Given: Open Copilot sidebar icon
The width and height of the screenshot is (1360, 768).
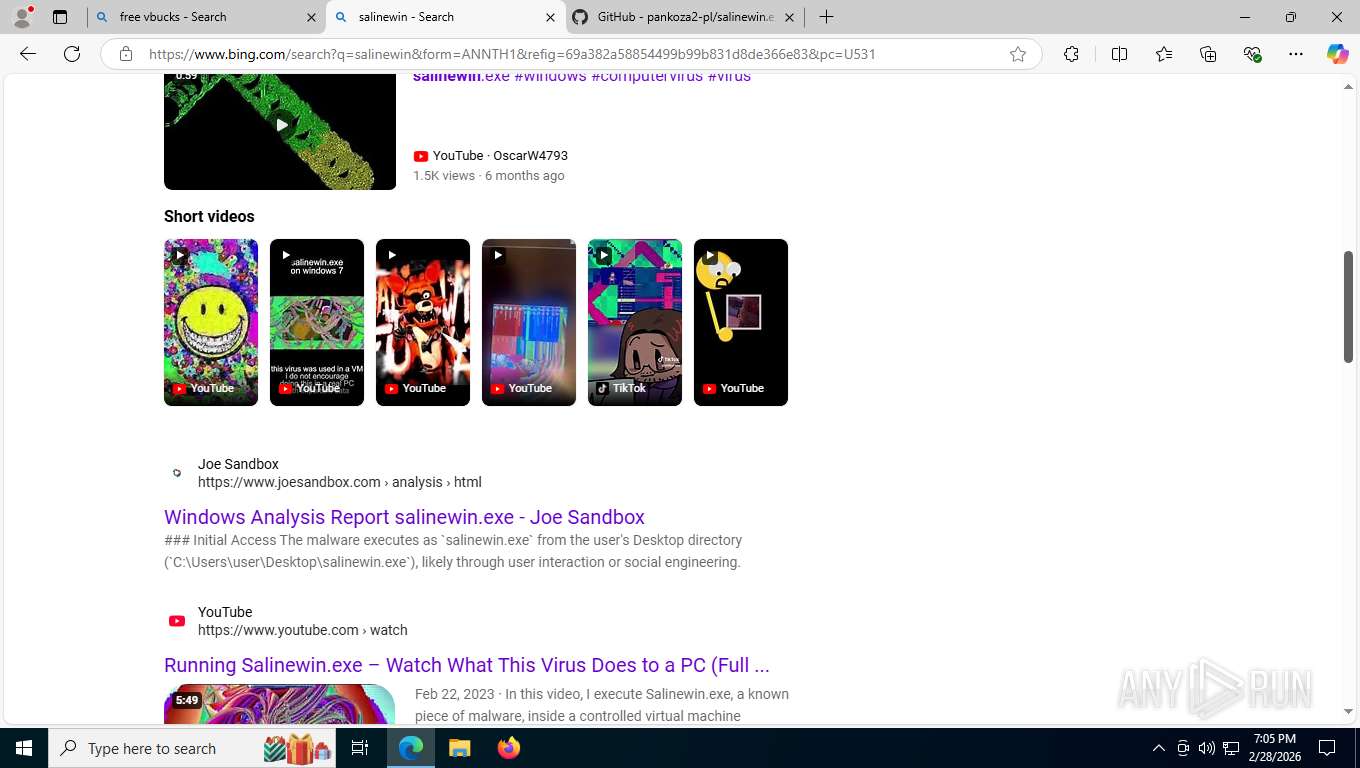Looking at the screenshot, I should point(1337,54).
